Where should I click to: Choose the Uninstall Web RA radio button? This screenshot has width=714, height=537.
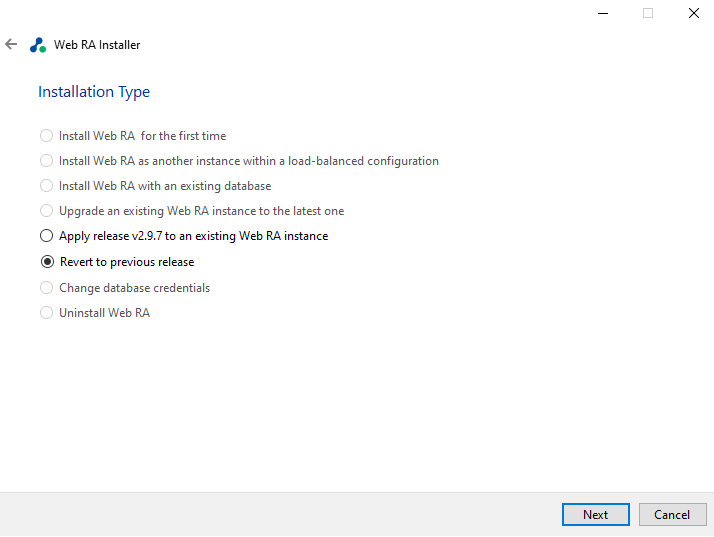pyautogui.click(x=46, y=313)
